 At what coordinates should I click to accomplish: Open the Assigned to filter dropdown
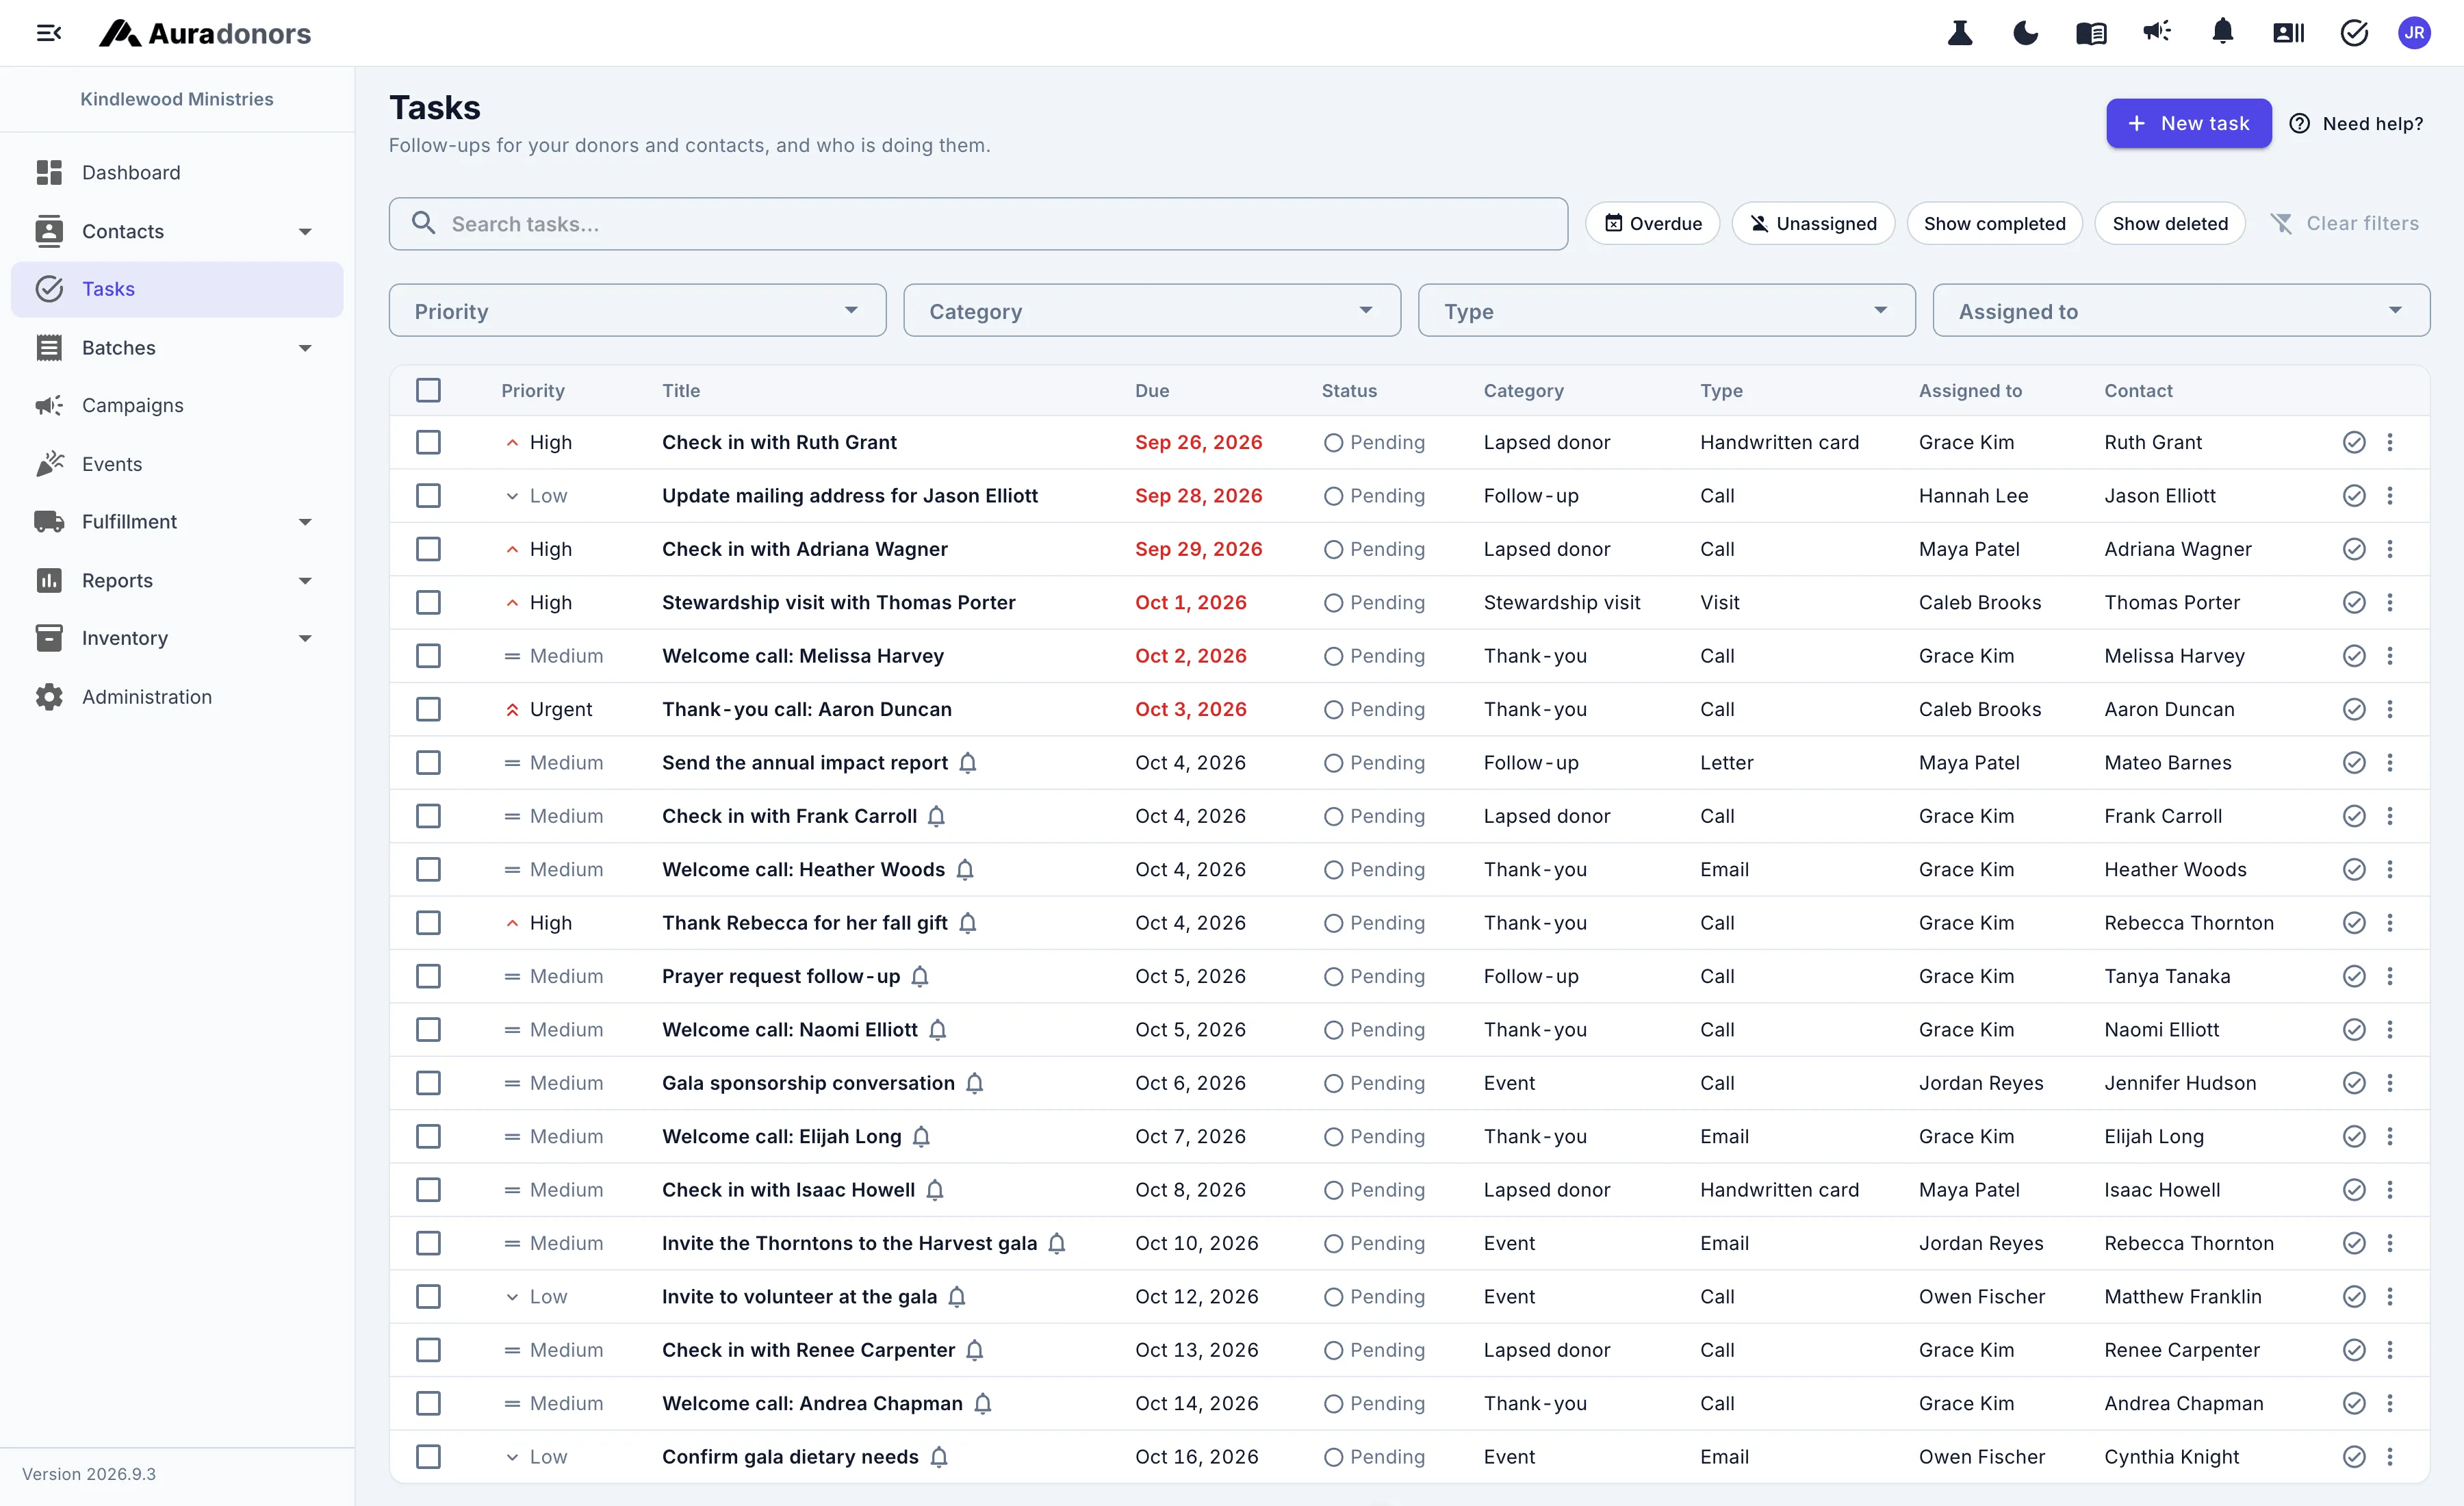coord(2181,311)
